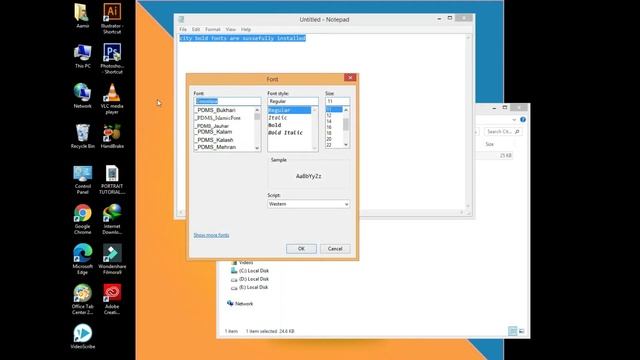This screenshot has height=360, width=640.
Task: Open the Notepad File menu
Action: click(183, 29)
